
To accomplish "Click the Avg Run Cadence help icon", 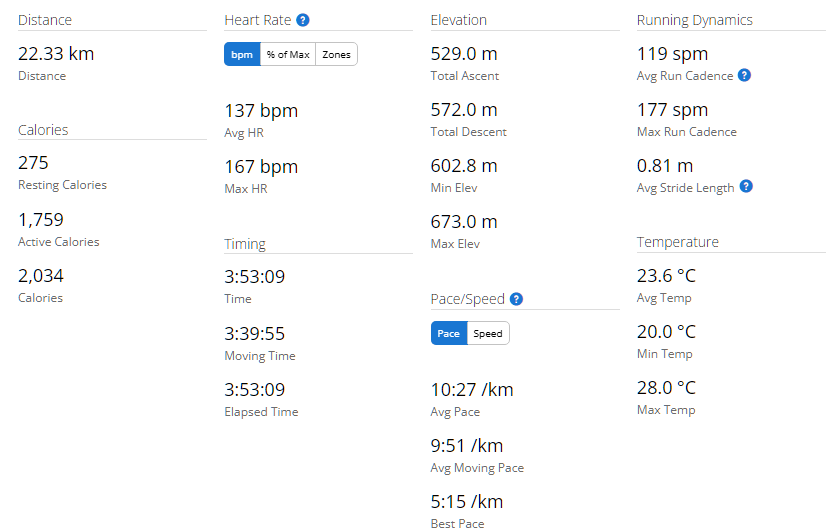I will click(x=745, y=75).
